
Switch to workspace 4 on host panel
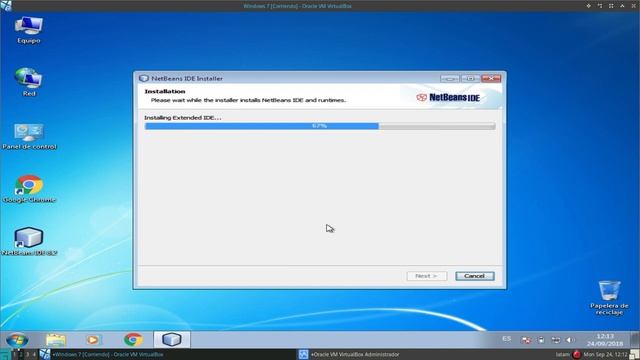pyautogui.click(x=34, y=354)
